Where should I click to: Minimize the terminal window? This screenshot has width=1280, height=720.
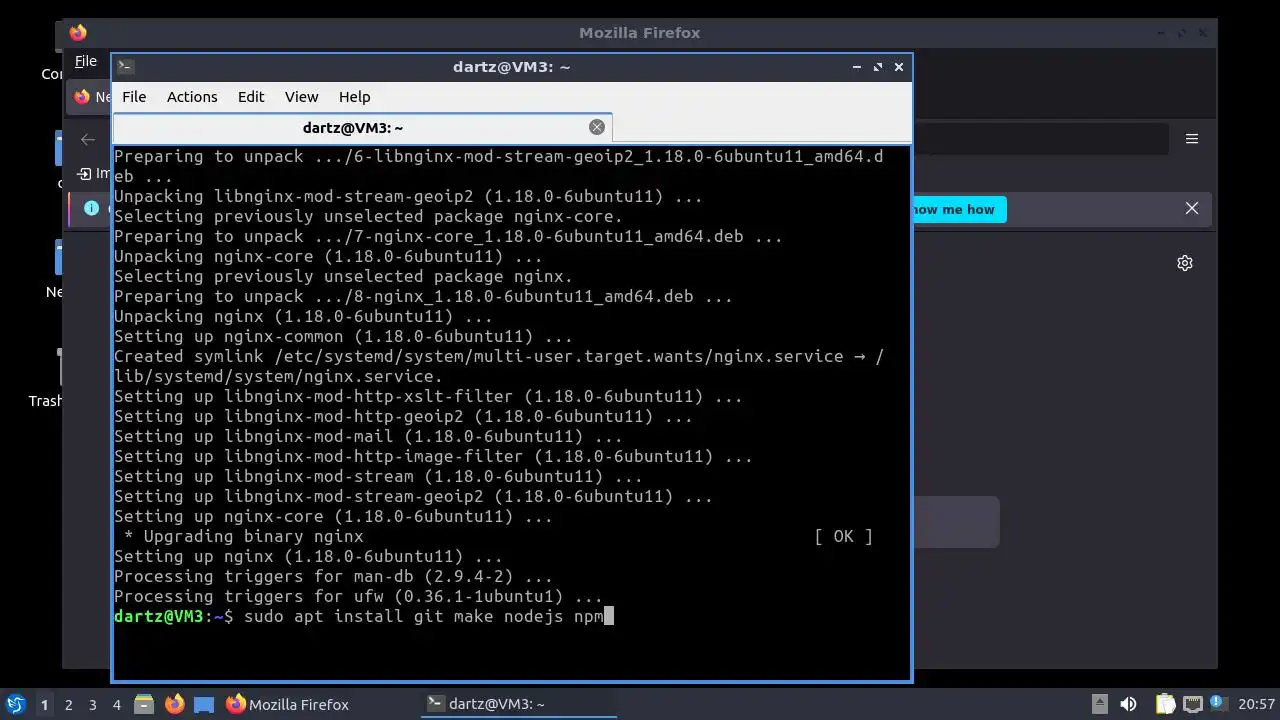[857, 67]
